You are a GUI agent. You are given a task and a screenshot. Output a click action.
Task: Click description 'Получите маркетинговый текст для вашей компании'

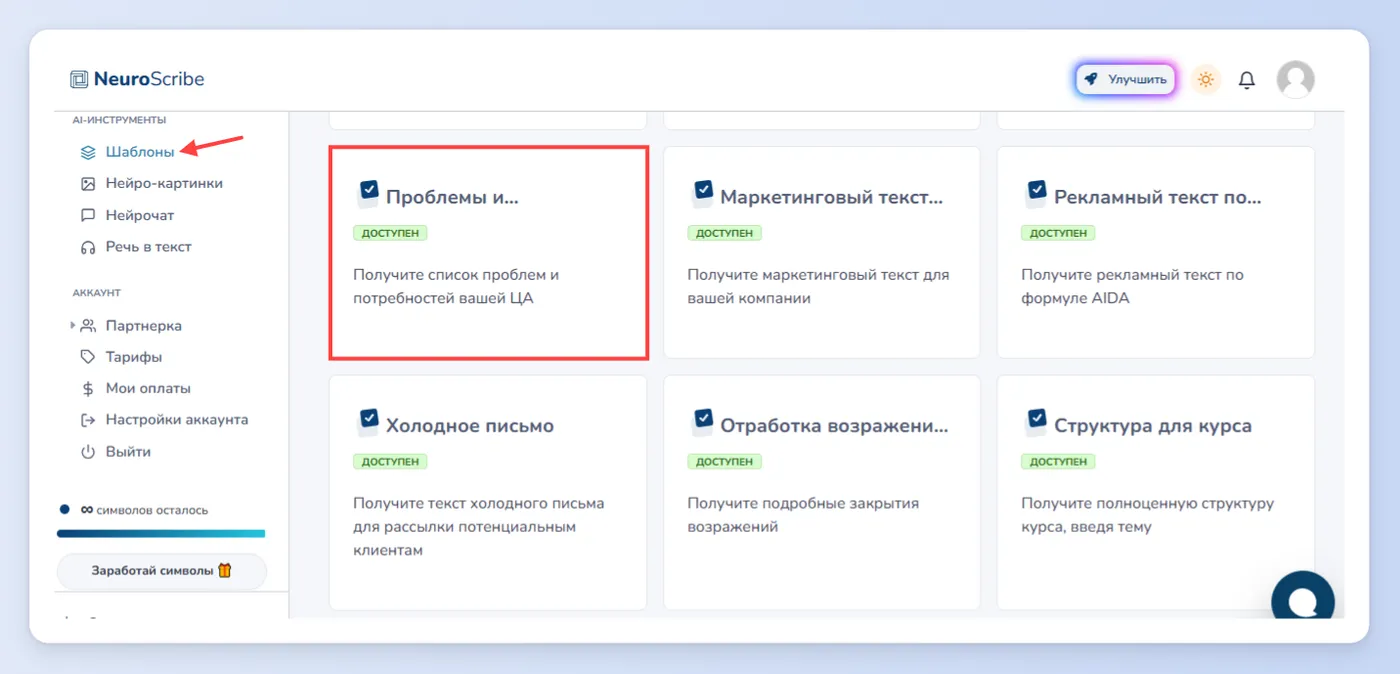point(818,286)
